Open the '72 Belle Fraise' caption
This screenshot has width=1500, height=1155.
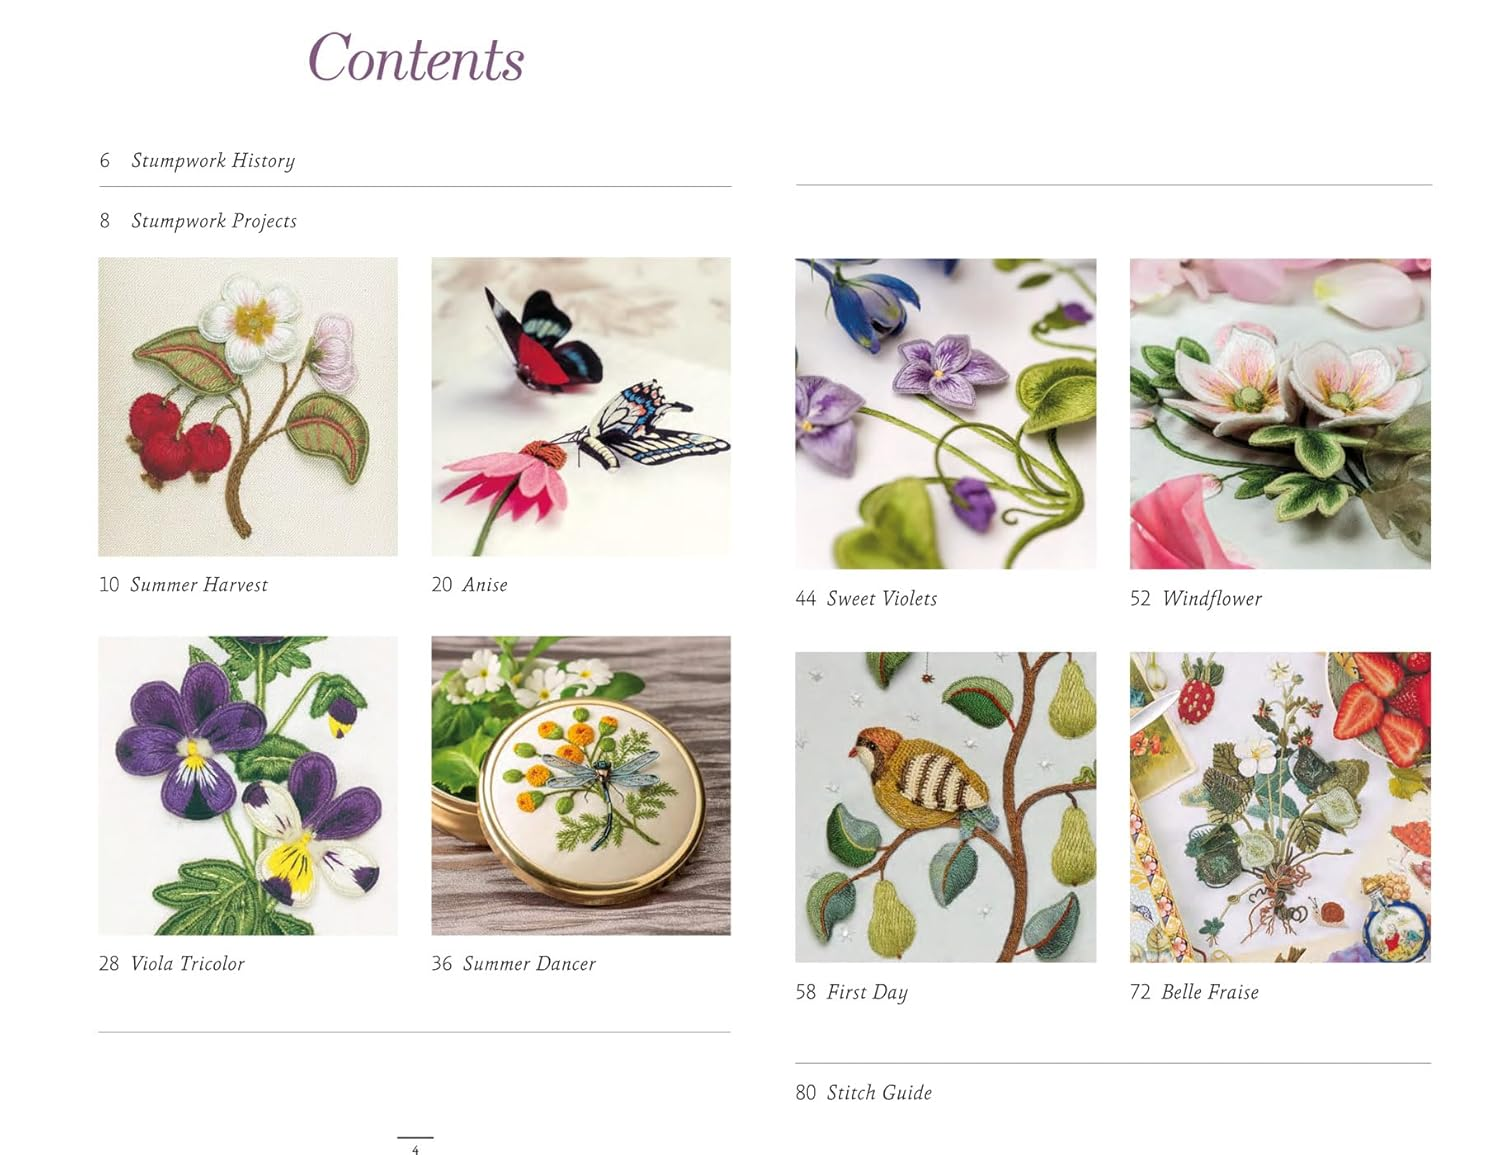click(x=1194, y=992)
